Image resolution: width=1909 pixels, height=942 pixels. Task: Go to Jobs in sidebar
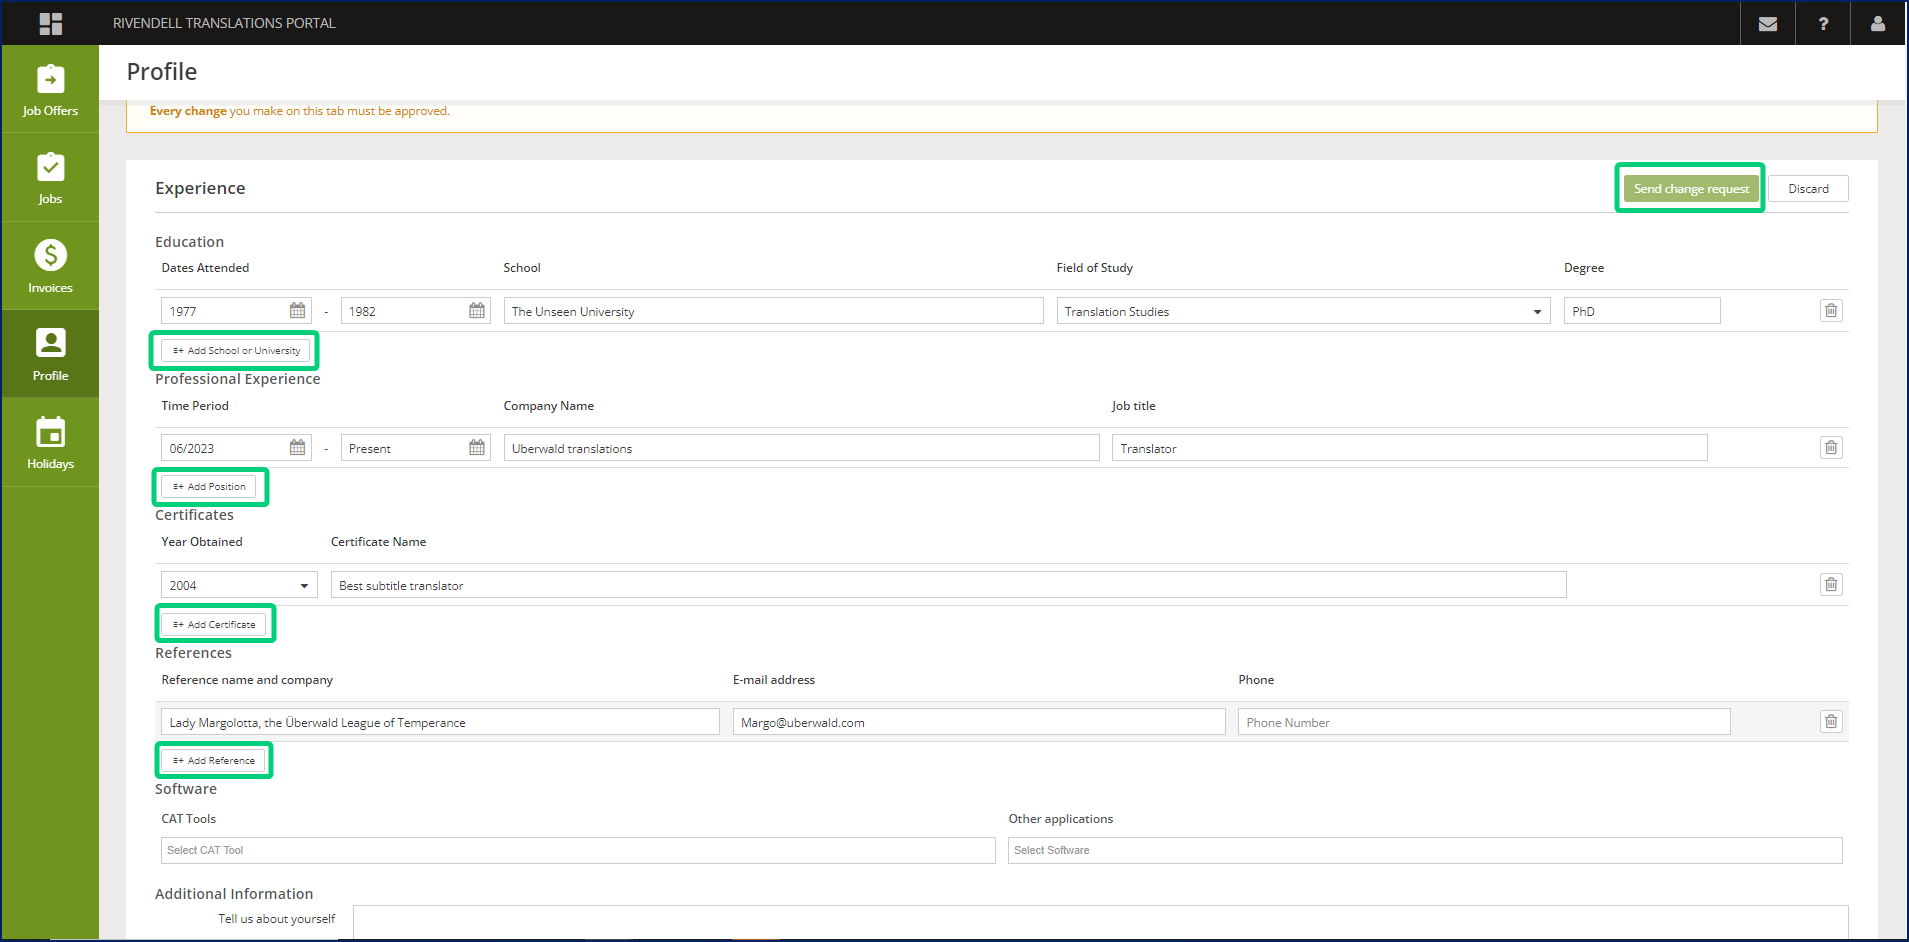(x=50, y=178)
